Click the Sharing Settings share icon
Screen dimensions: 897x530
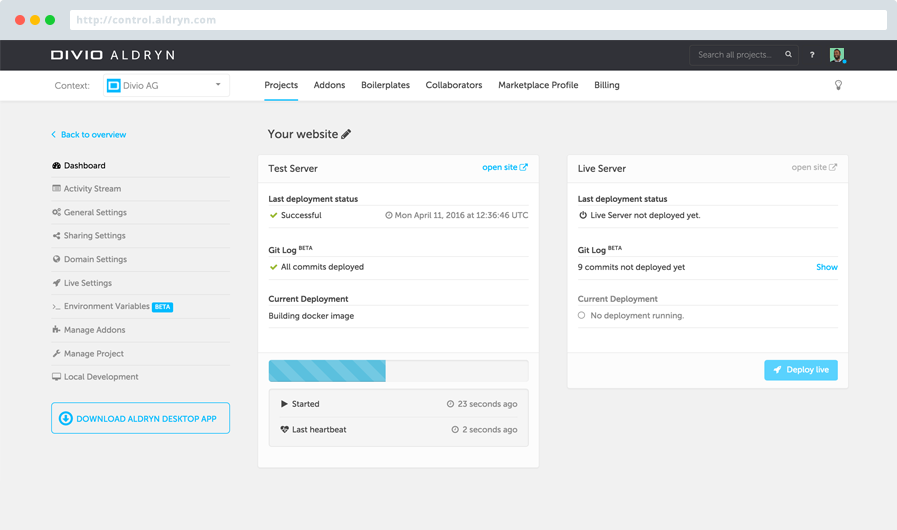(x=56, y=235)
